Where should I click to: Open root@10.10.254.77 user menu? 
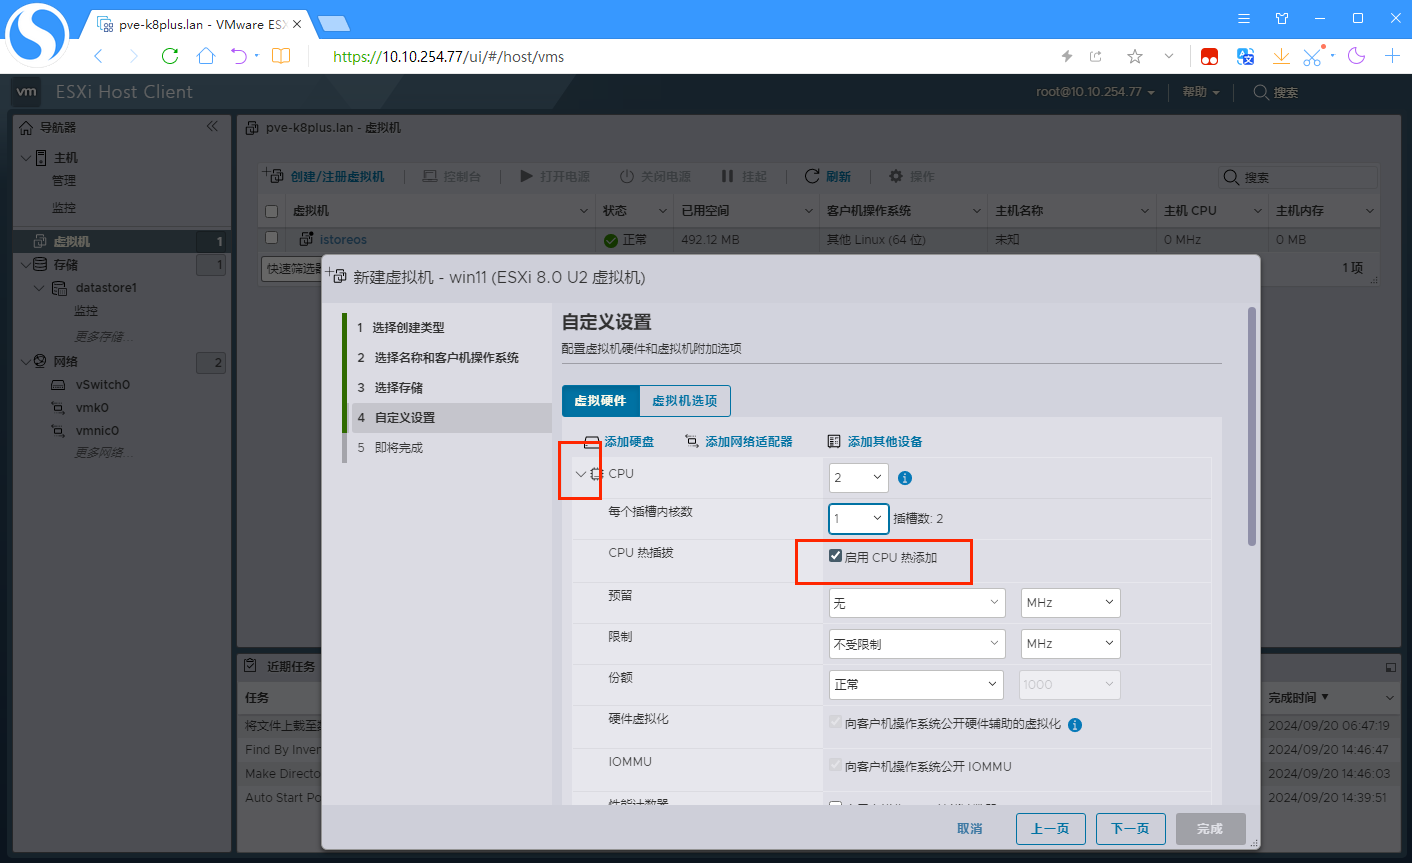[1095, 92]
